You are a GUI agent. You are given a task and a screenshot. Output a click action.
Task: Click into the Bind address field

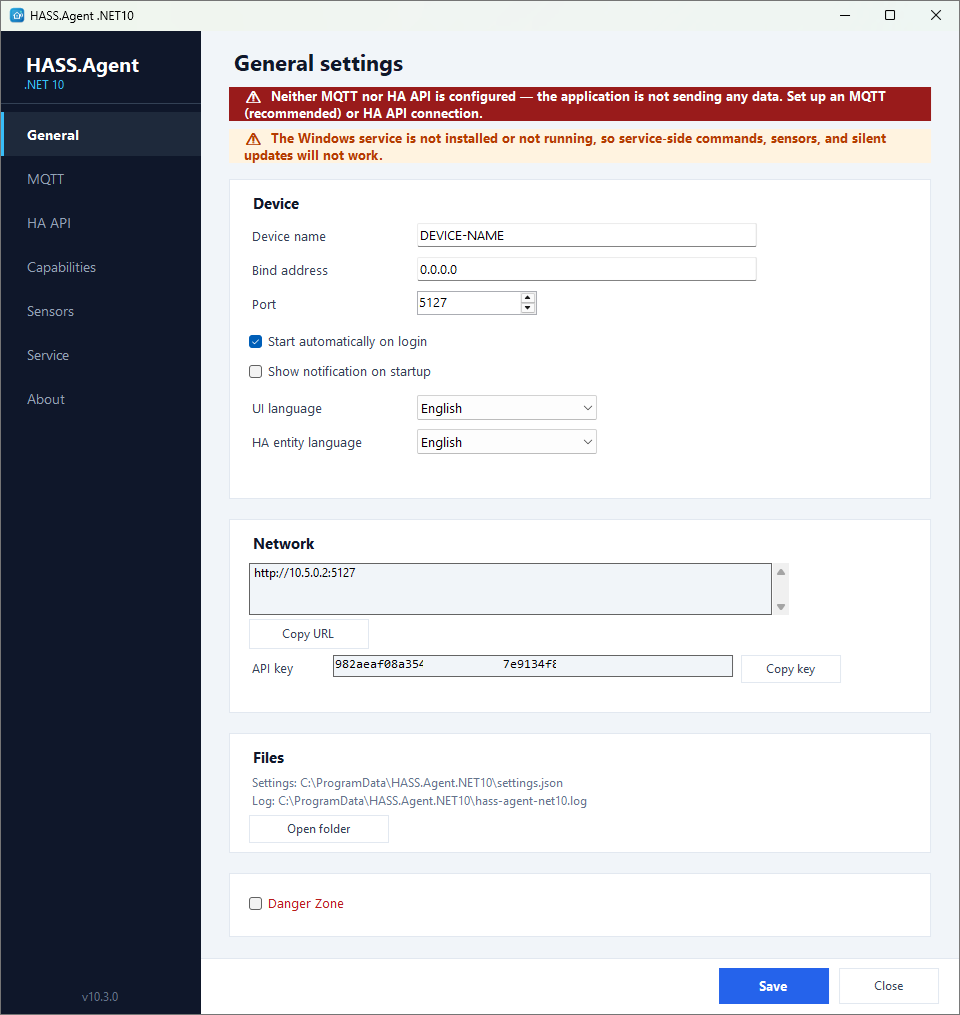click(586, 269)
